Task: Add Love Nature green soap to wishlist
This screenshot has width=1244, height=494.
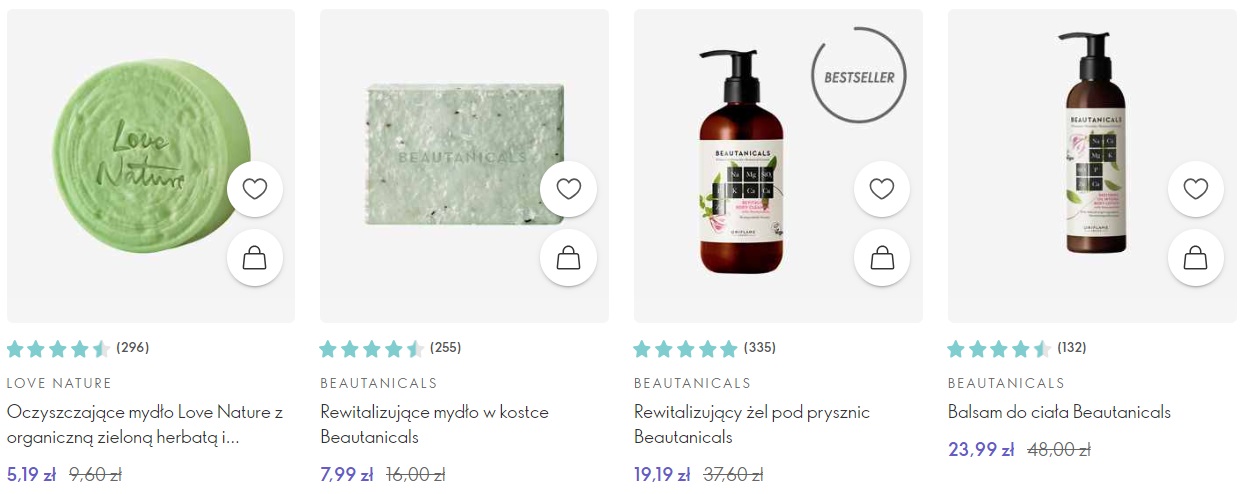Action: click(255, 189)
